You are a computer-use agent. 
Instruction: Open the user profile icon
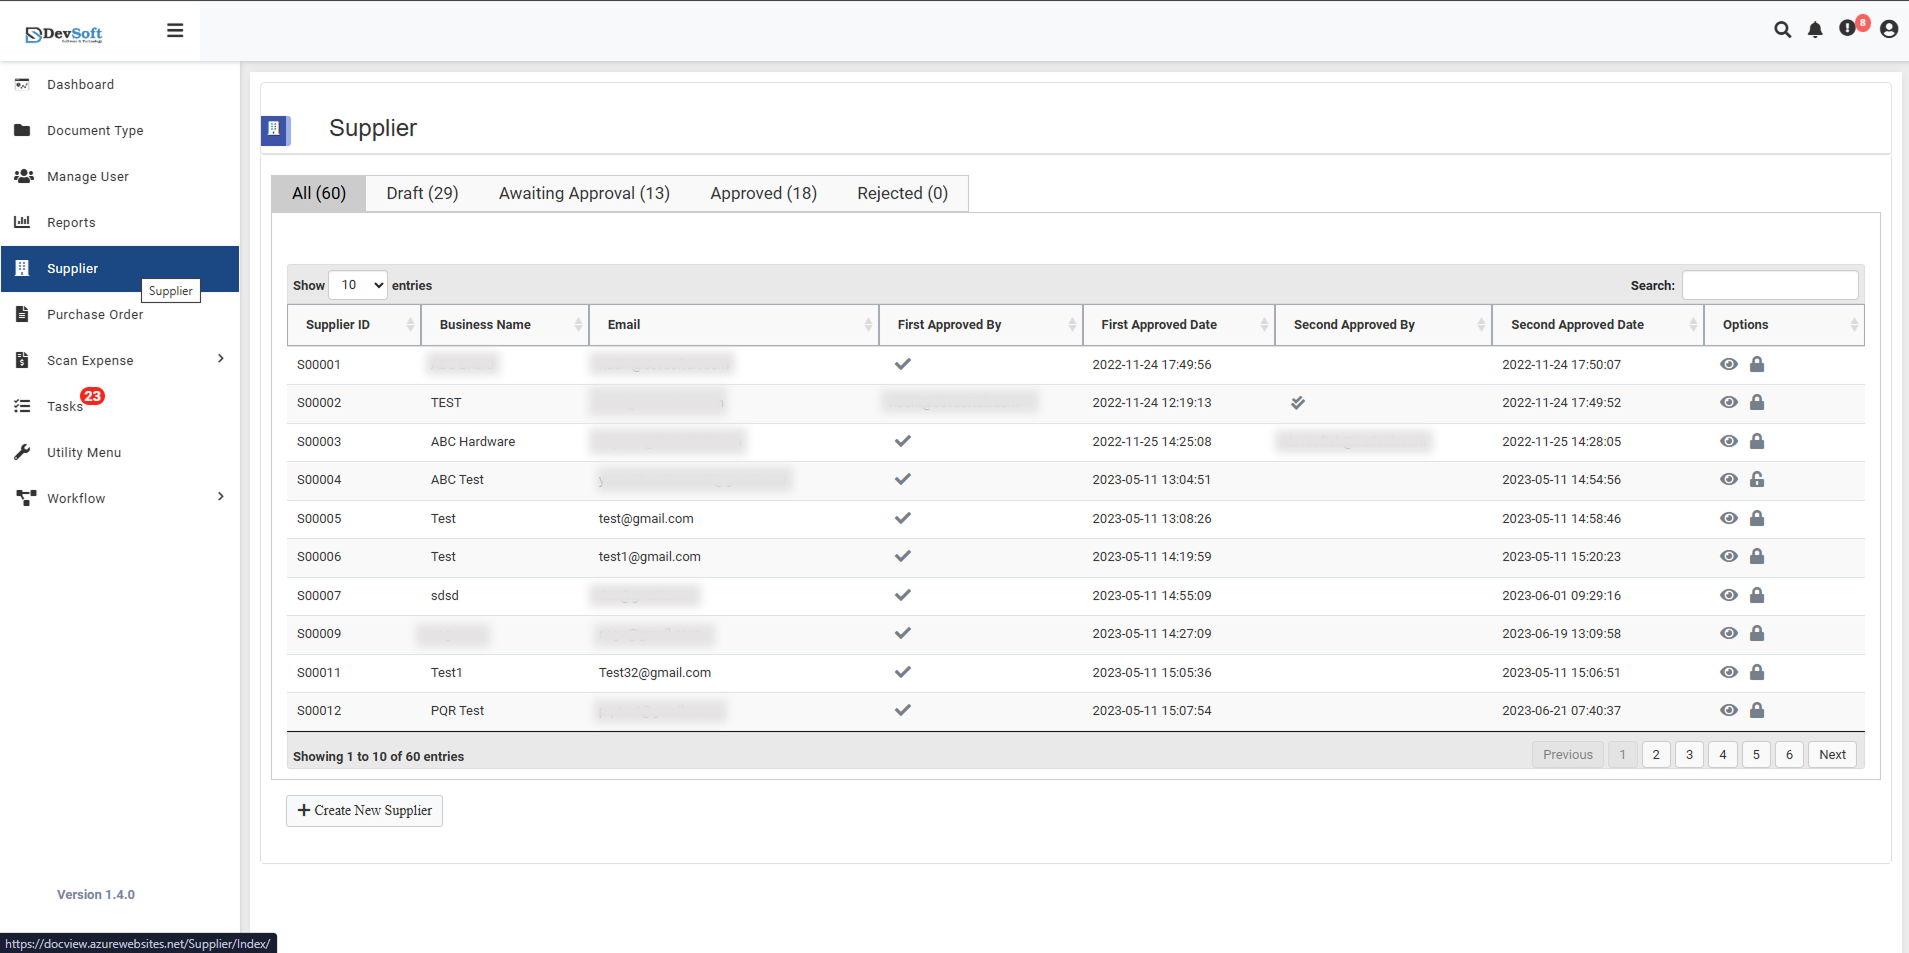[1889, 30]
